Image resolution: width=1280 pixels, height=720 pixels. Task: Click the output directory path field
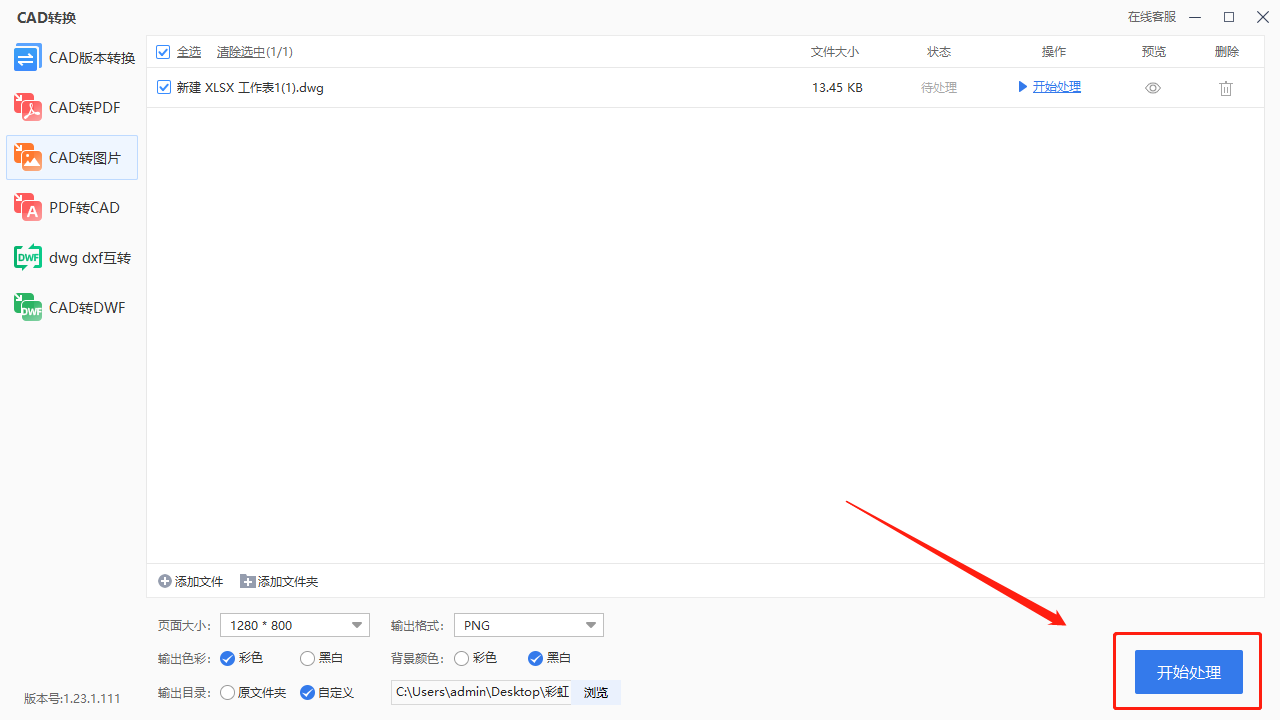pos(480,692)
